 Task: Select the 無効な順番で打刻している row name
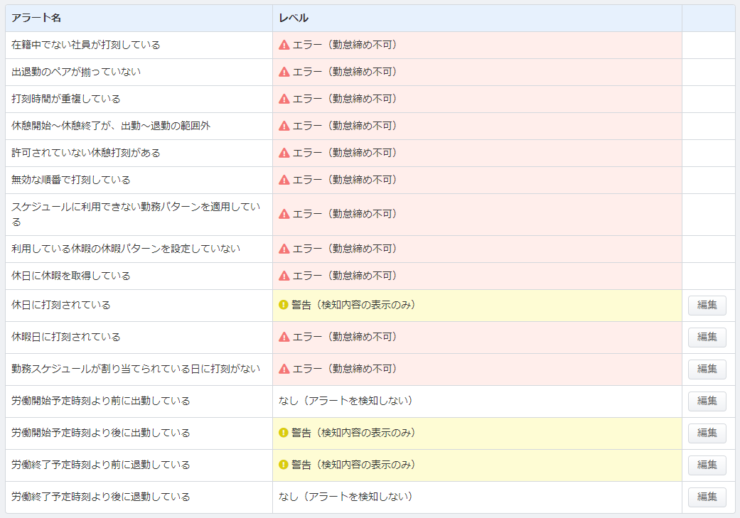[71, 180]
